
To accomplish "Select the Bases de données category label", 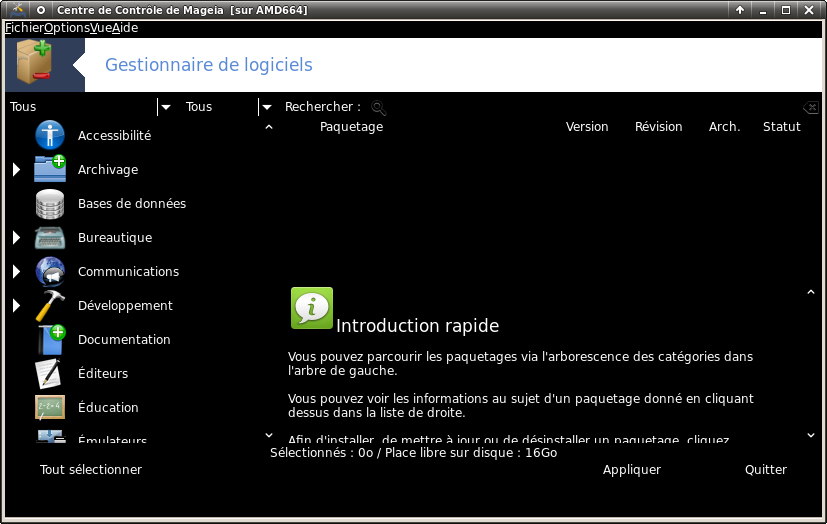I will click(132, 203).
